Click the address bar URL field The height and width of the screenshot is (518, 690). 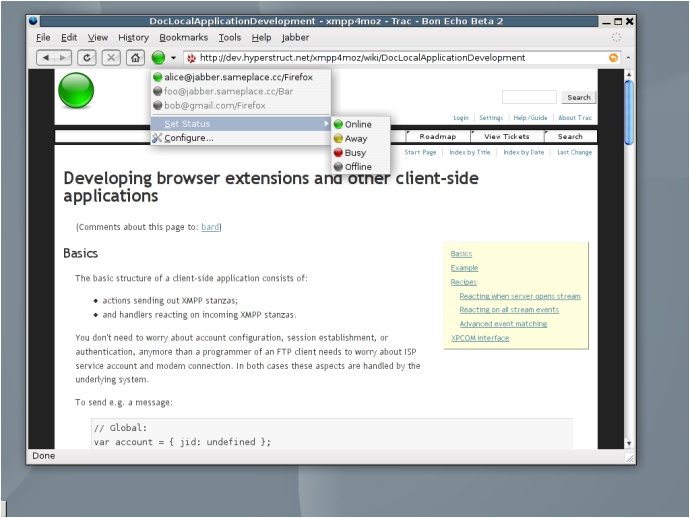[x=401, y=58]
